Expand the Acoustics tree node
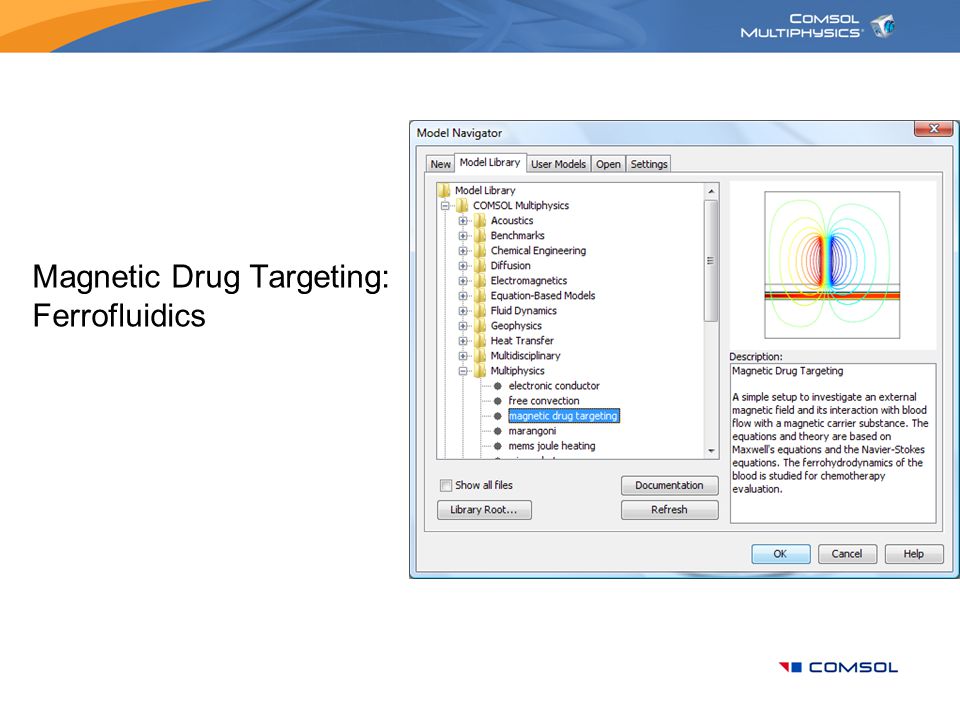The image size is (960, 720). coord(463,221)
